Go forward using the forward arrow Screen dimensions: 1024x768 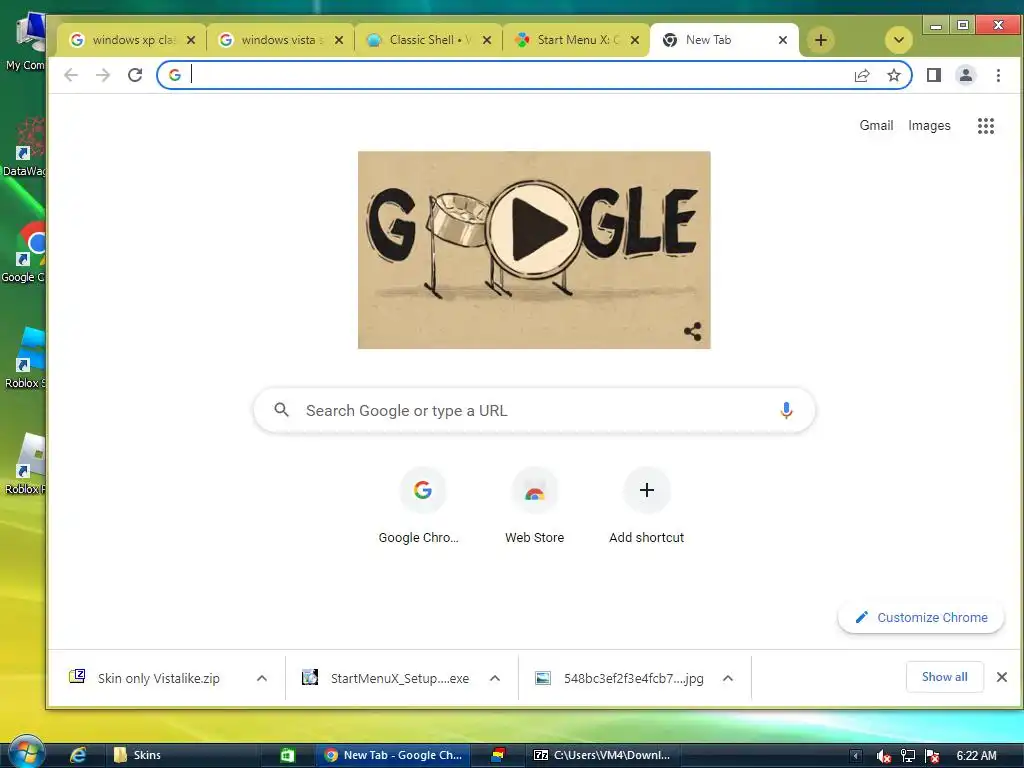(x=103, y=75)
